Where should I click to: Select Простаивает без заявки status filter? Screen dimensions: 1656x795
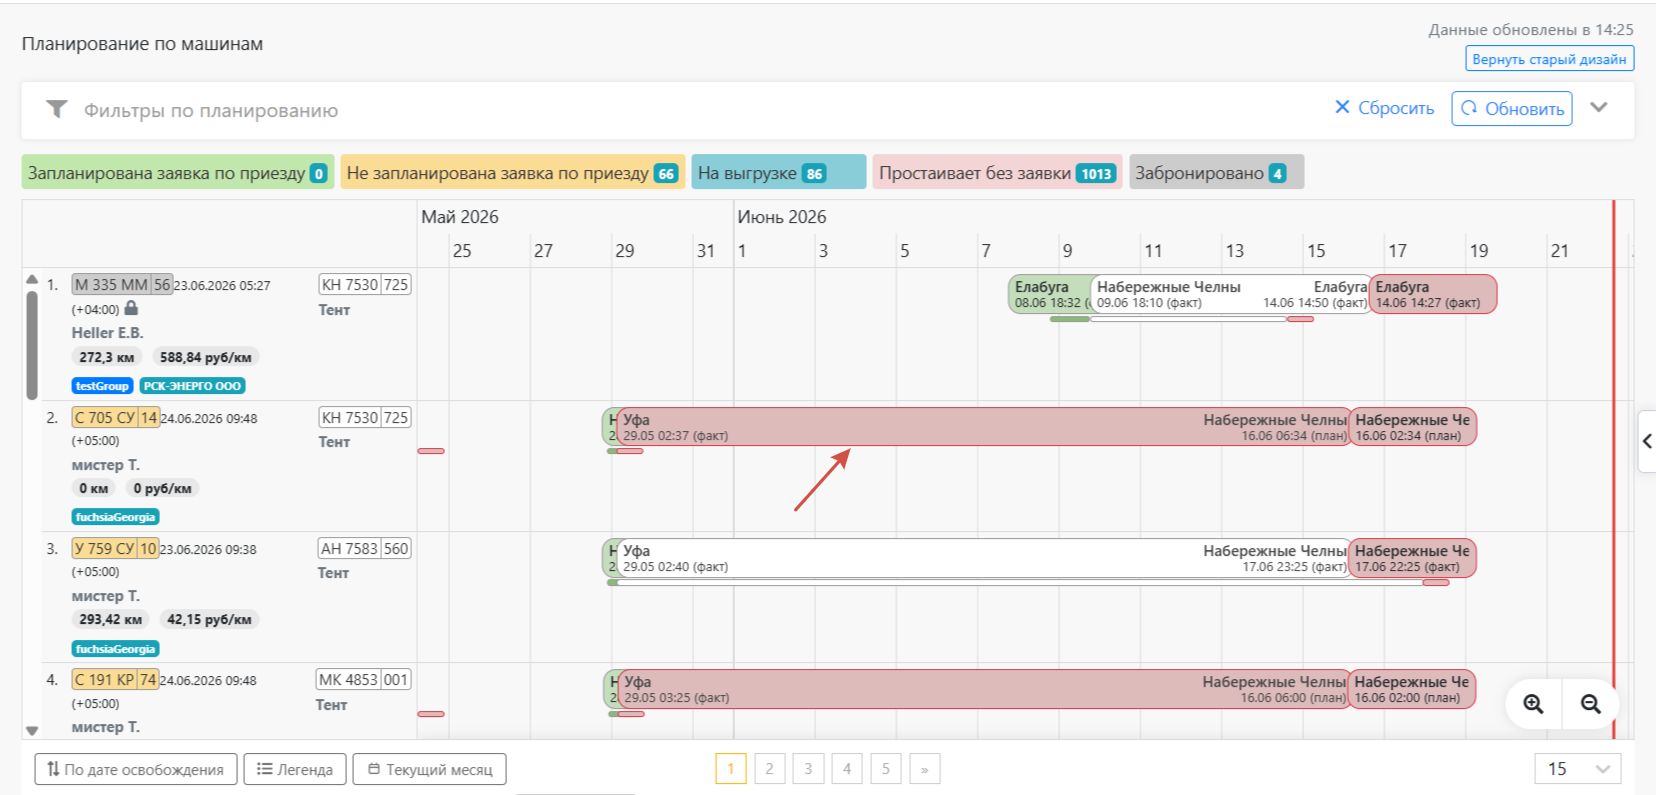(x=997, y=172)
